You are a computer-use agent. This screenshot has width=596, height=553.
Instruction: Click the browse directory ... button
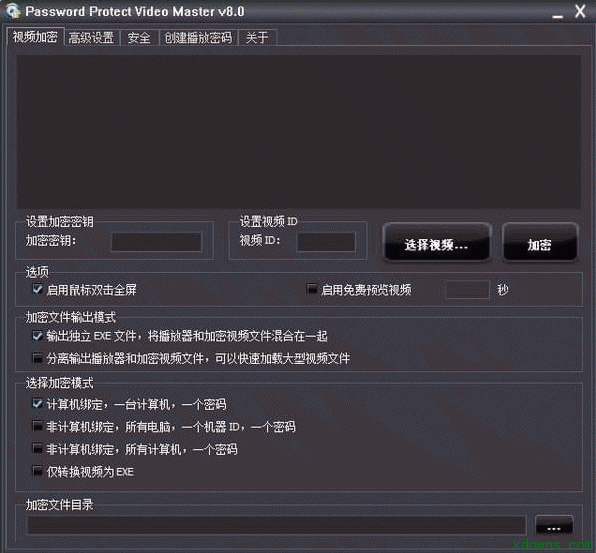click(x=554, y=525)
